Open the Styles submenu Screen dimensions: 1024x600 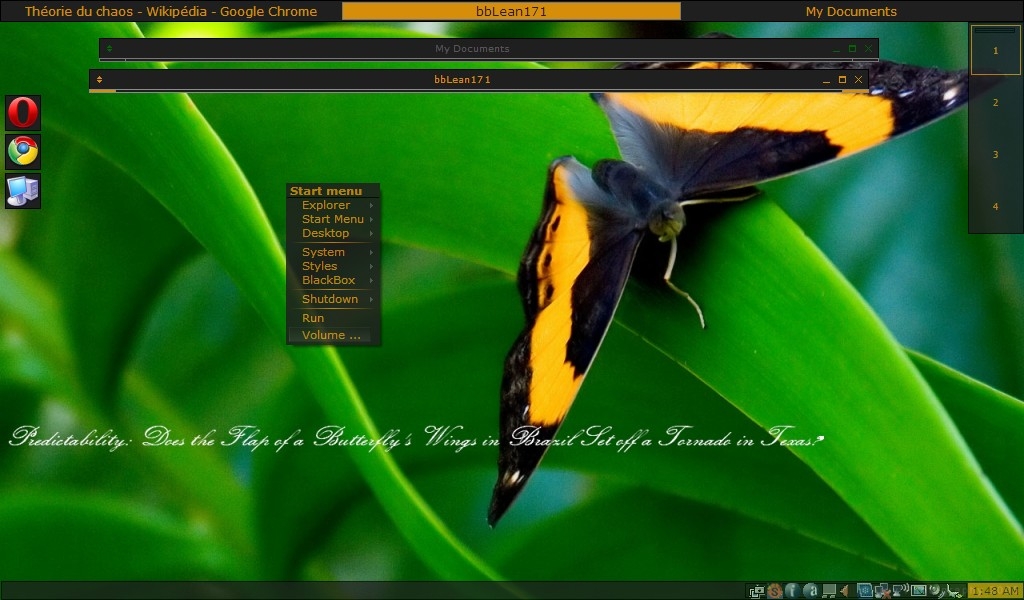coord(333,266)
